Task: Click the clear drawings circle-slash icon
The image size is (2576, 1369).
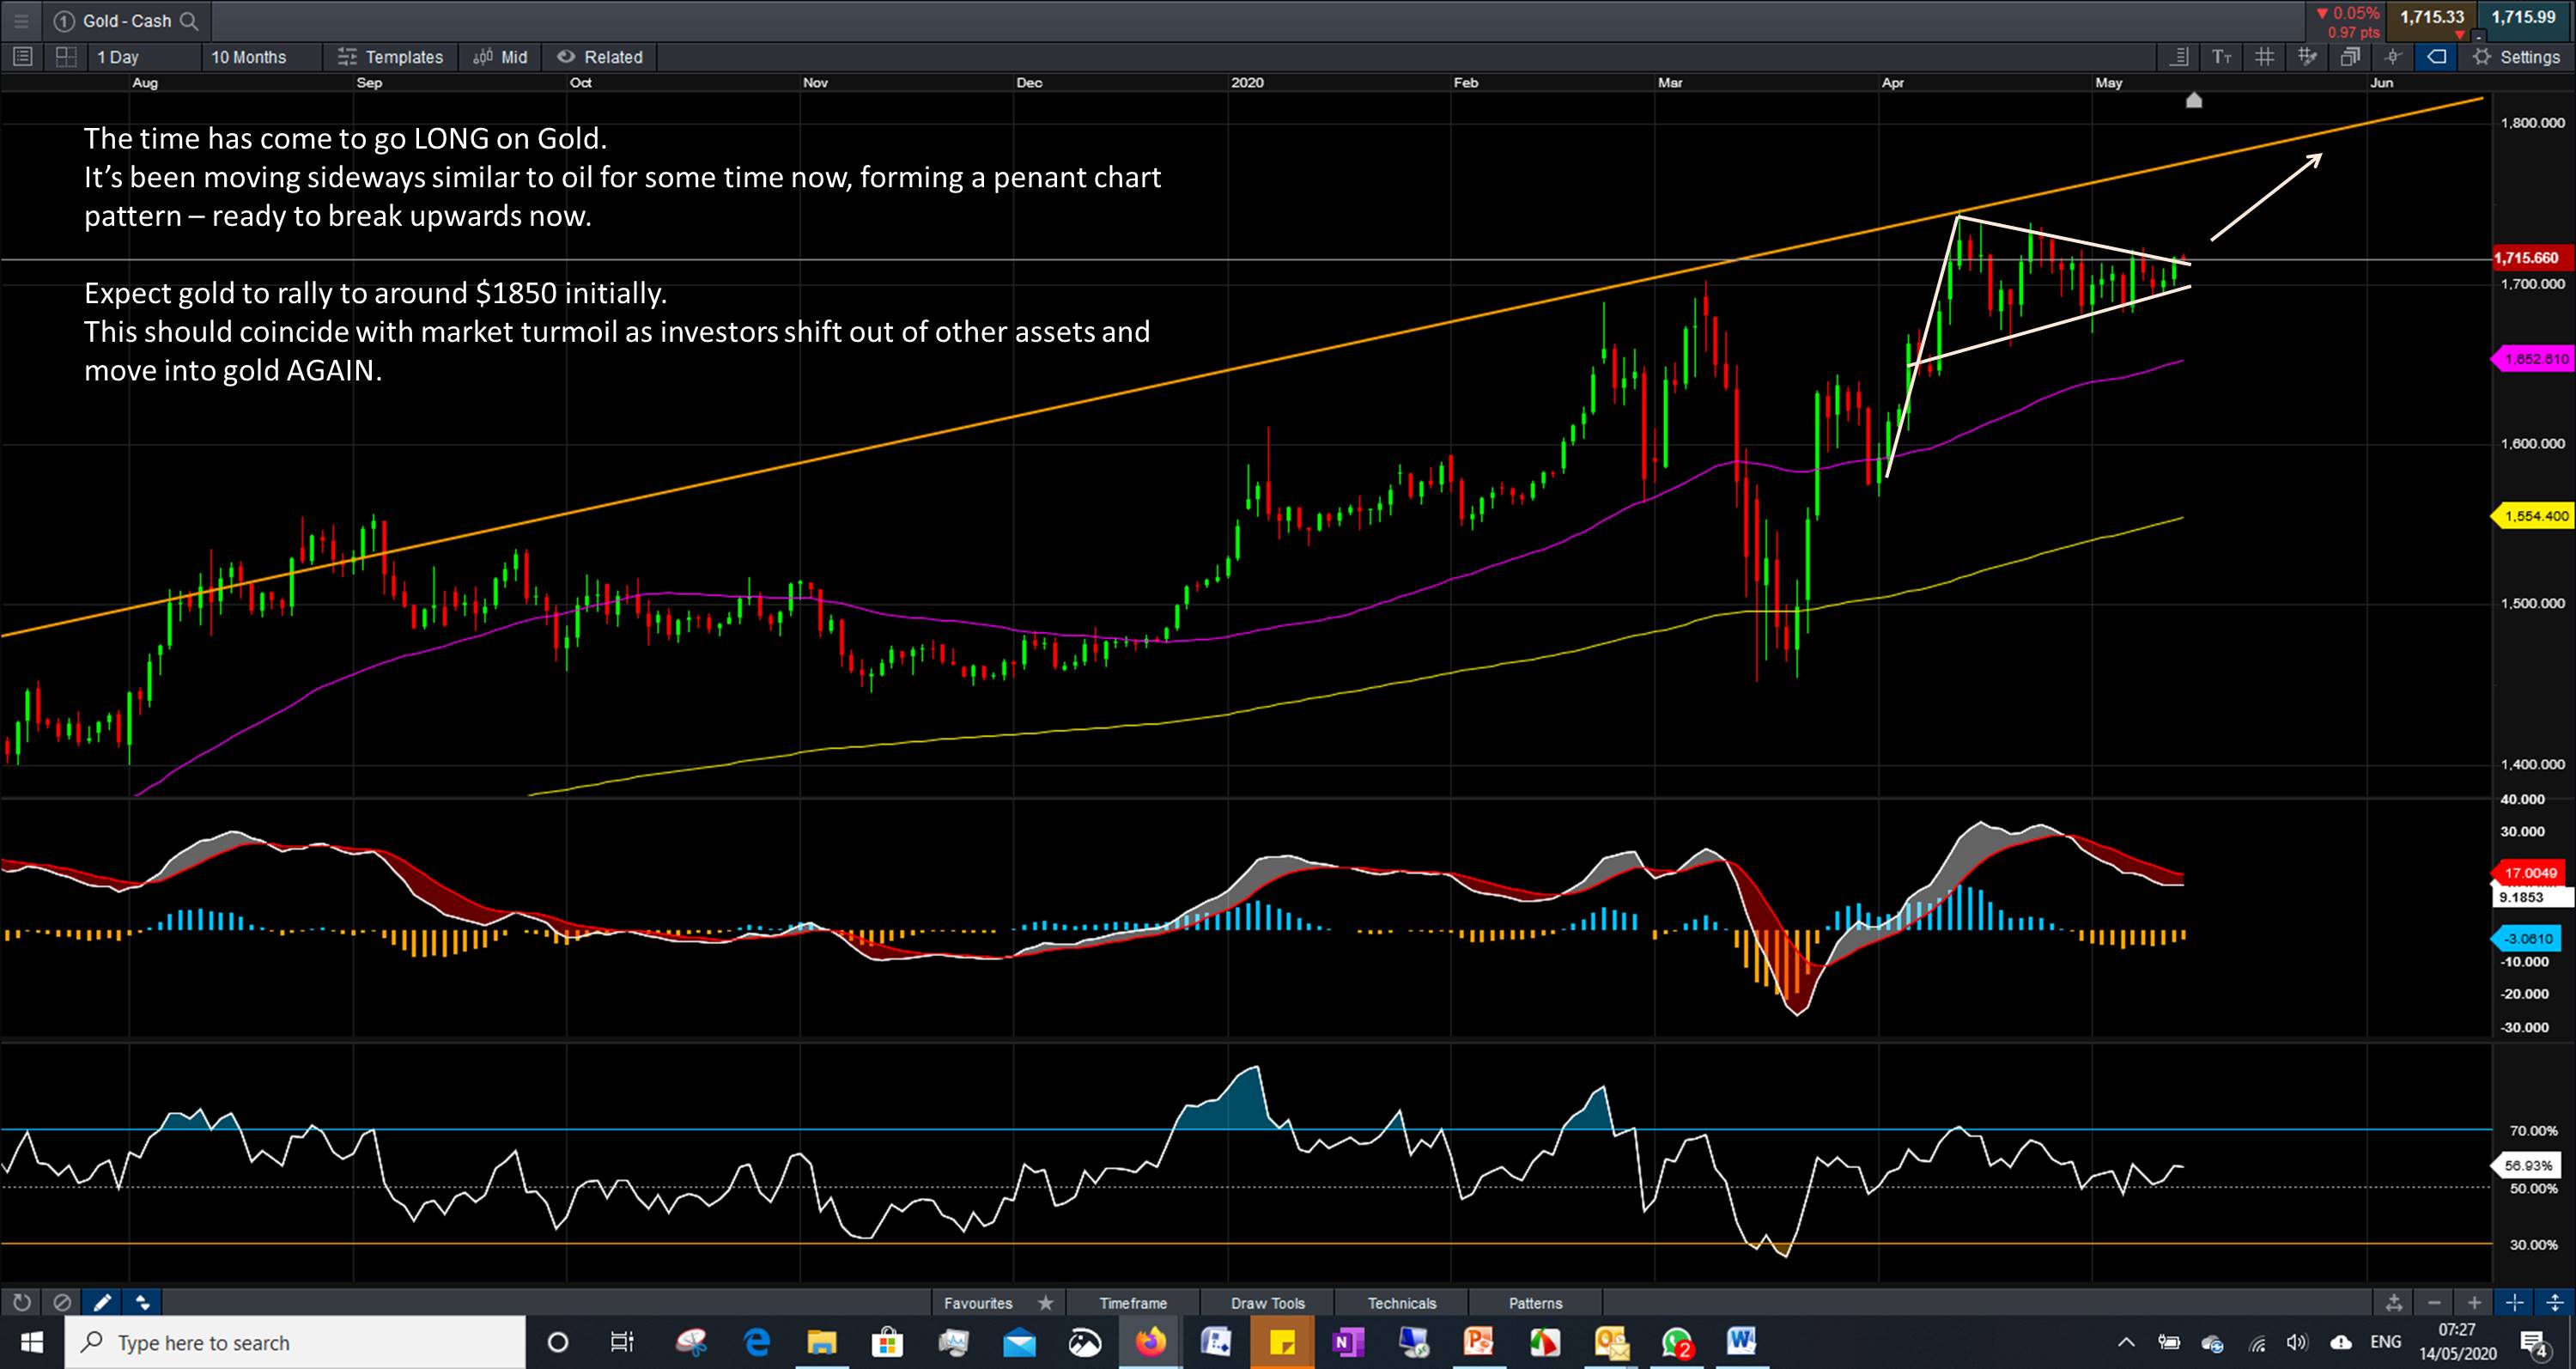Action: 62,1302
